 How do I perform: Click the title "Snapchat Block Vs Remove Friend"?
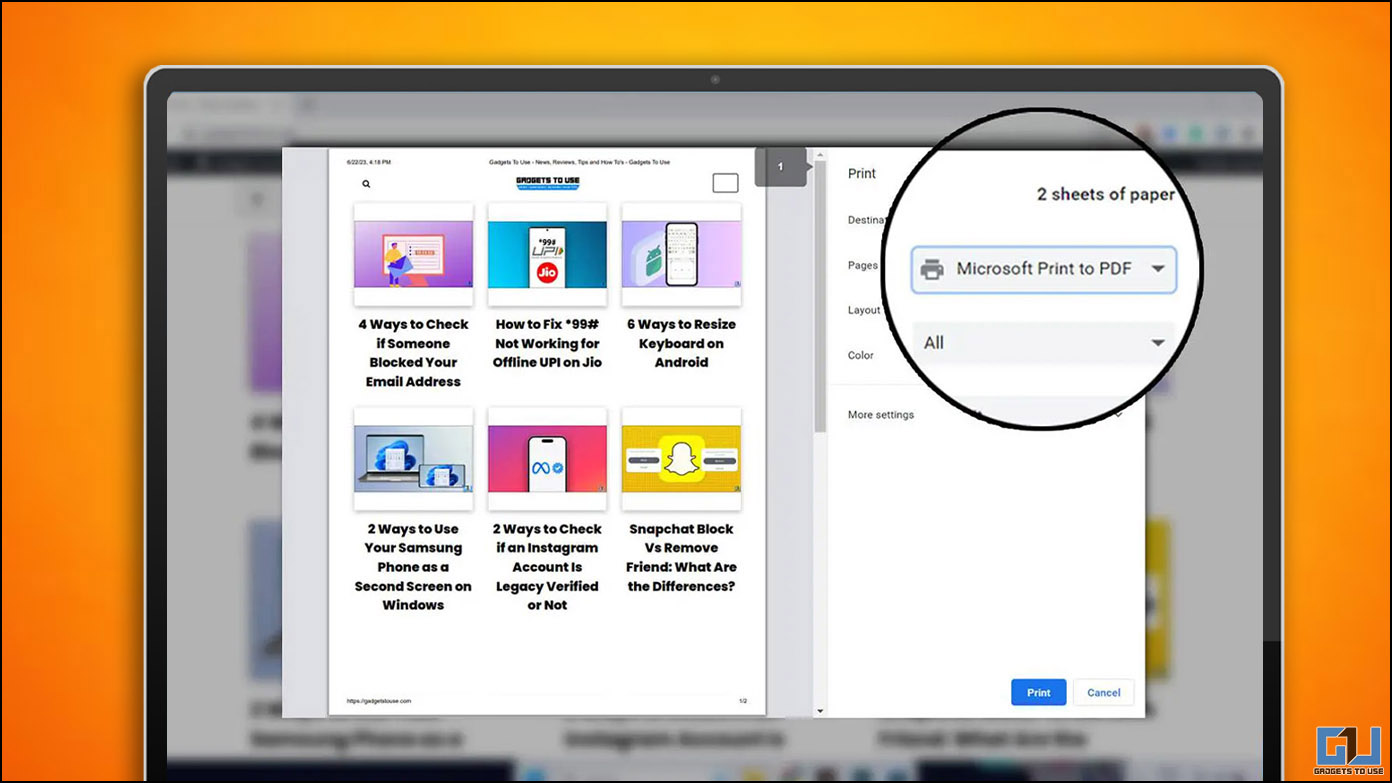[x=681, y=557]
